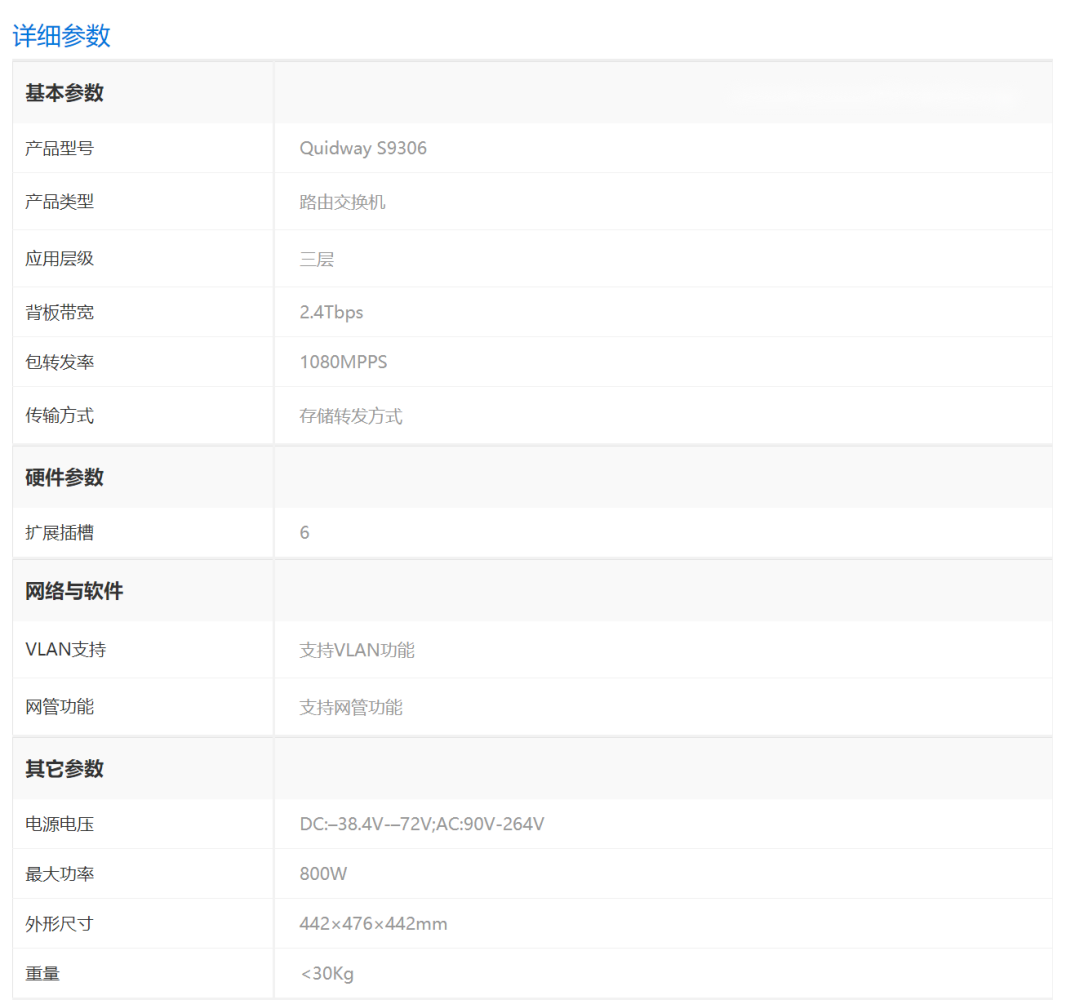Screen dimensions: 1075x1000
Task: Click the 扩展插槽 row label
Action: 59,533
